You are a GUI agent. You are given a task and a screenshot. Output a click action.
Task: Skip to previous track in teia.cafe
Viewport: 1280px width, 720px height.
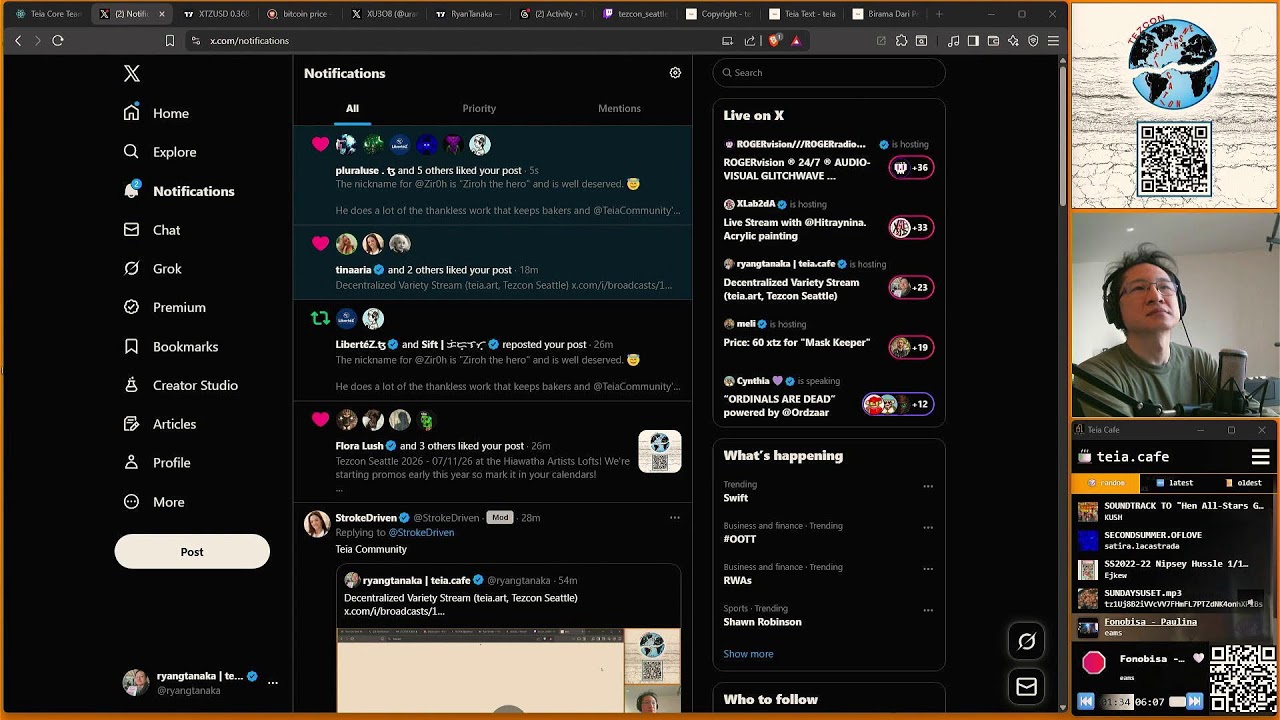click(1086, 702)
